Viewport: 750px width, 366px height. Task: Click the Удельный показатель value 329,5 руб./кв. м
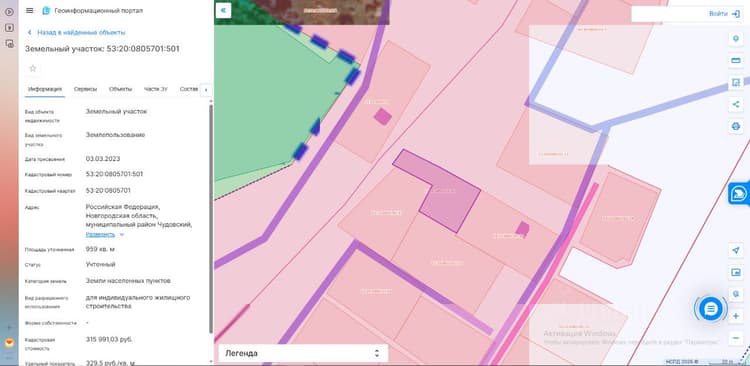tap(110, 363)
